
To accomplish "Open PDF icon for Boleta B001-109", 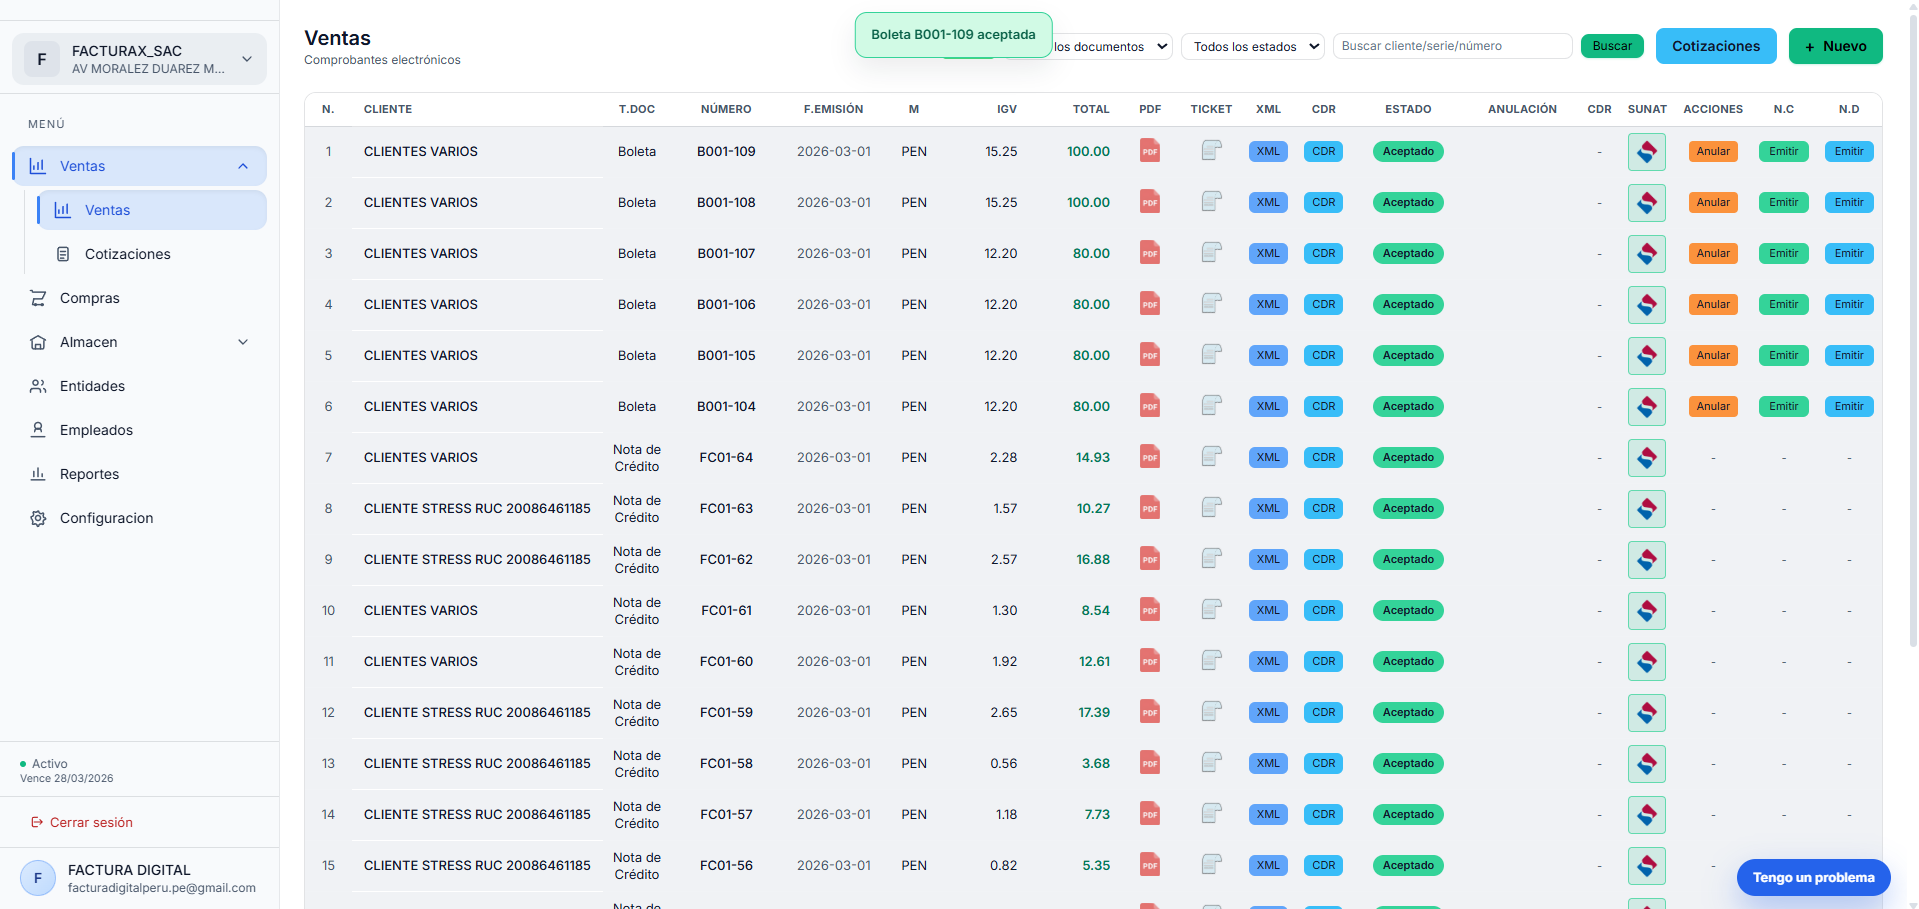I will coord(1150,151).
